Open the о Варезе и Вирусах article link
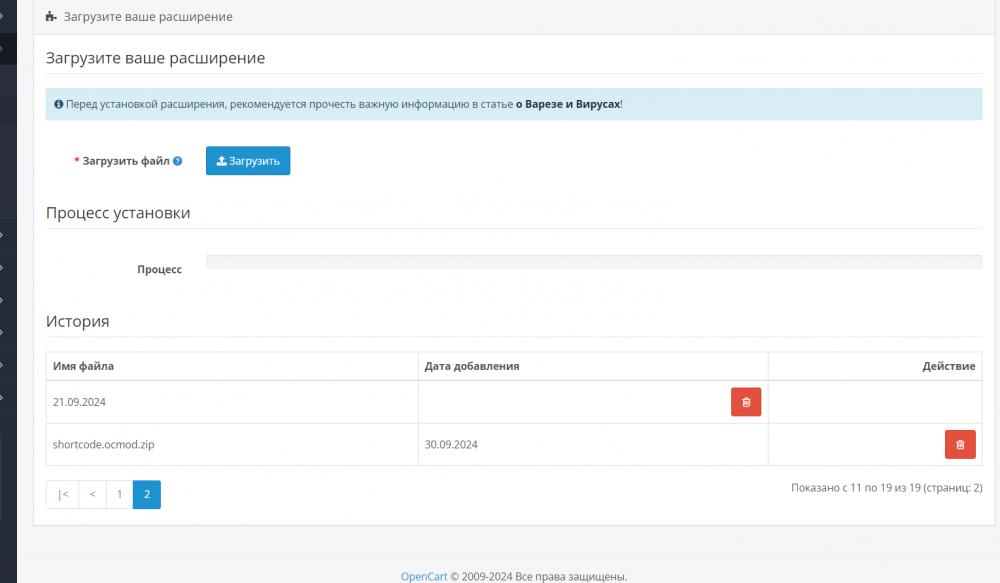 pyautogui.click(x=568, y=104)
